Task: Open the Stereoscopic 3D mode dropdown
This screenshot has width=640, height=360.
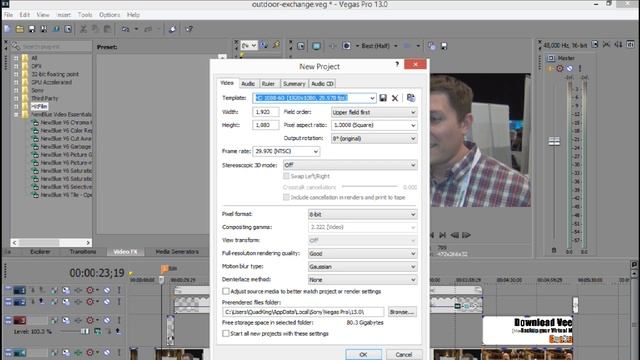Action: coord(413,165)
